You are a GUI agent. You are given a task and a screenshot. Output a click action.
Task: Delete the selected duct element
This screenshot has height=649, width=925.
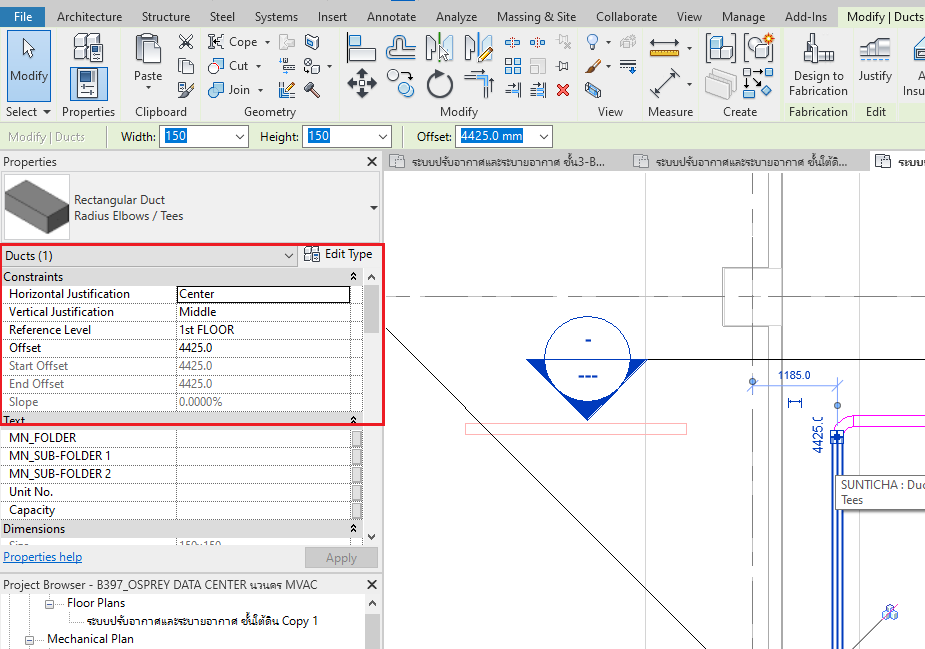[563, 89]
